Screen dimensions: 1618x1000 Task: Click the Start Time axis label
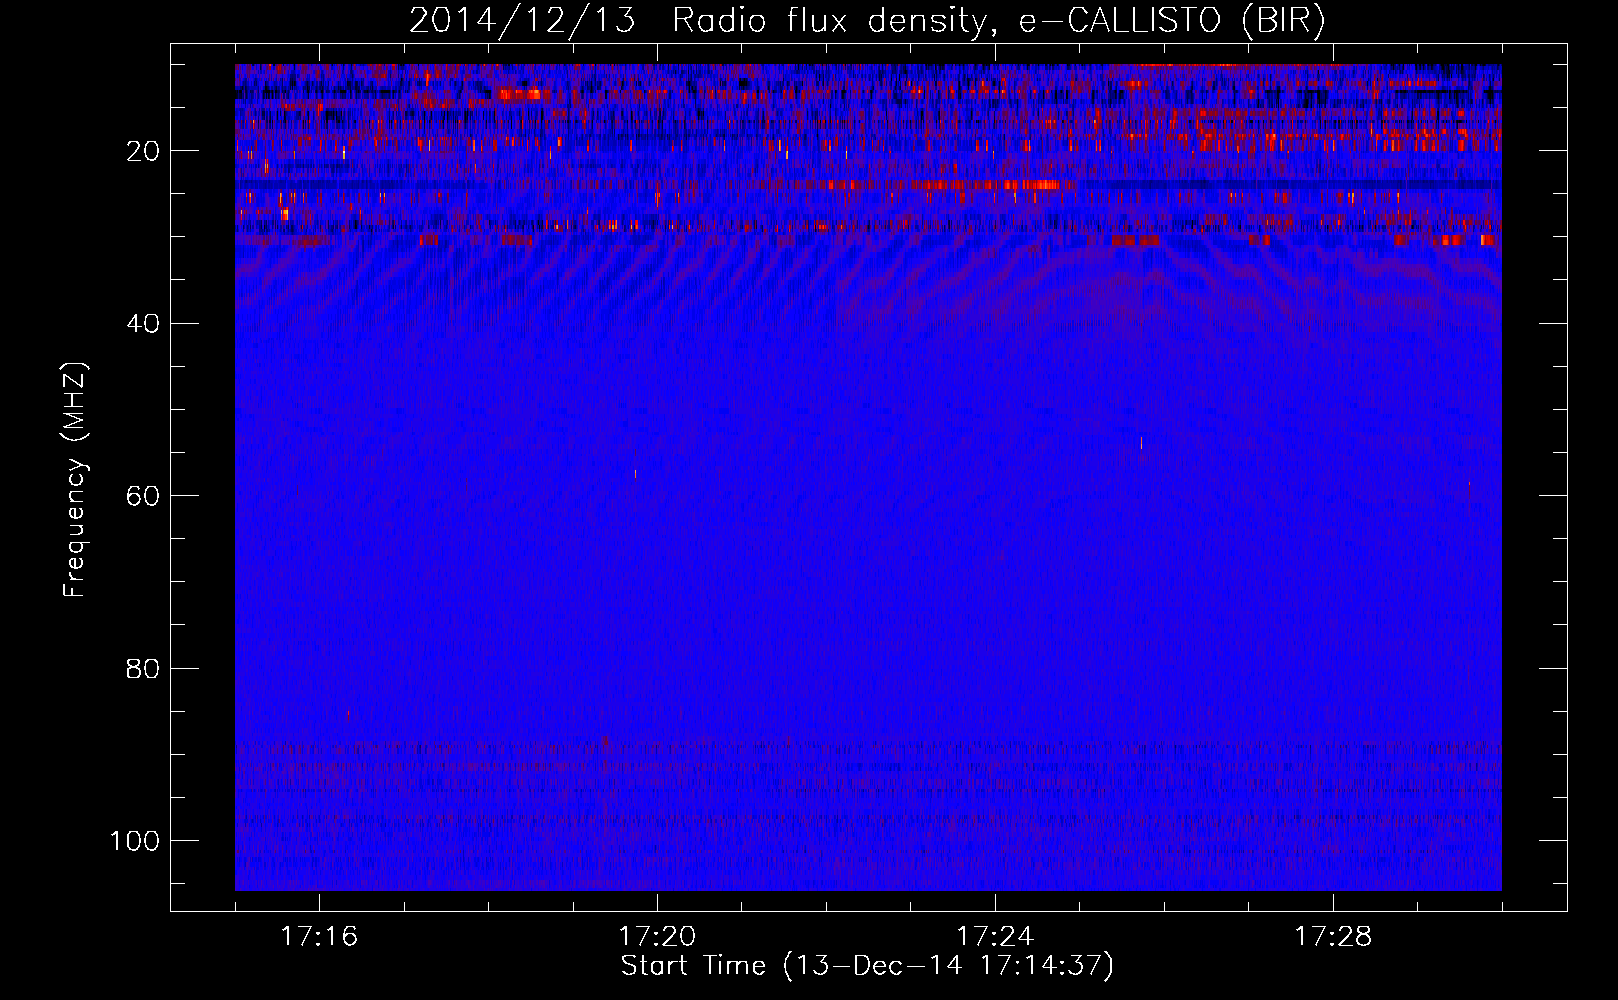[x=867, y=967]
